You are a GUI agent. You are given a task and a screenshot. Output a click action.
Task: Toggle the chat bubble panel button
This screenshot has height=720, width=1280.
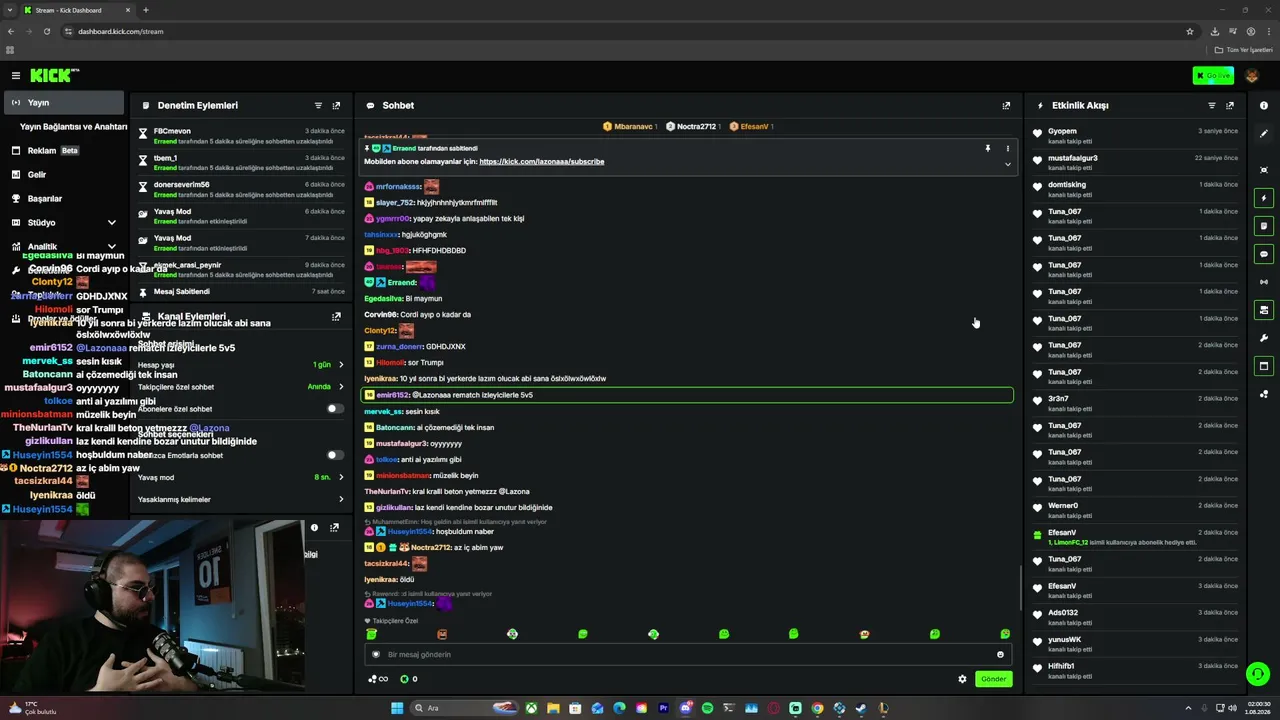point(1264,254)
